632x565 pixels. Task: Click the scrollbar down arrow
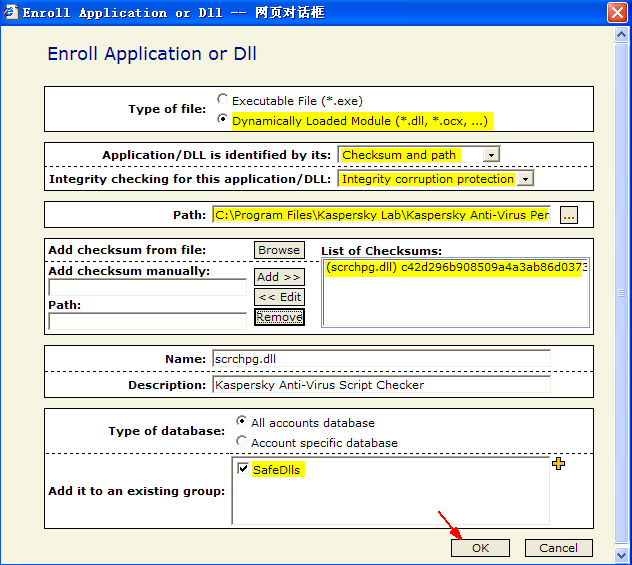tap(621, 556)
